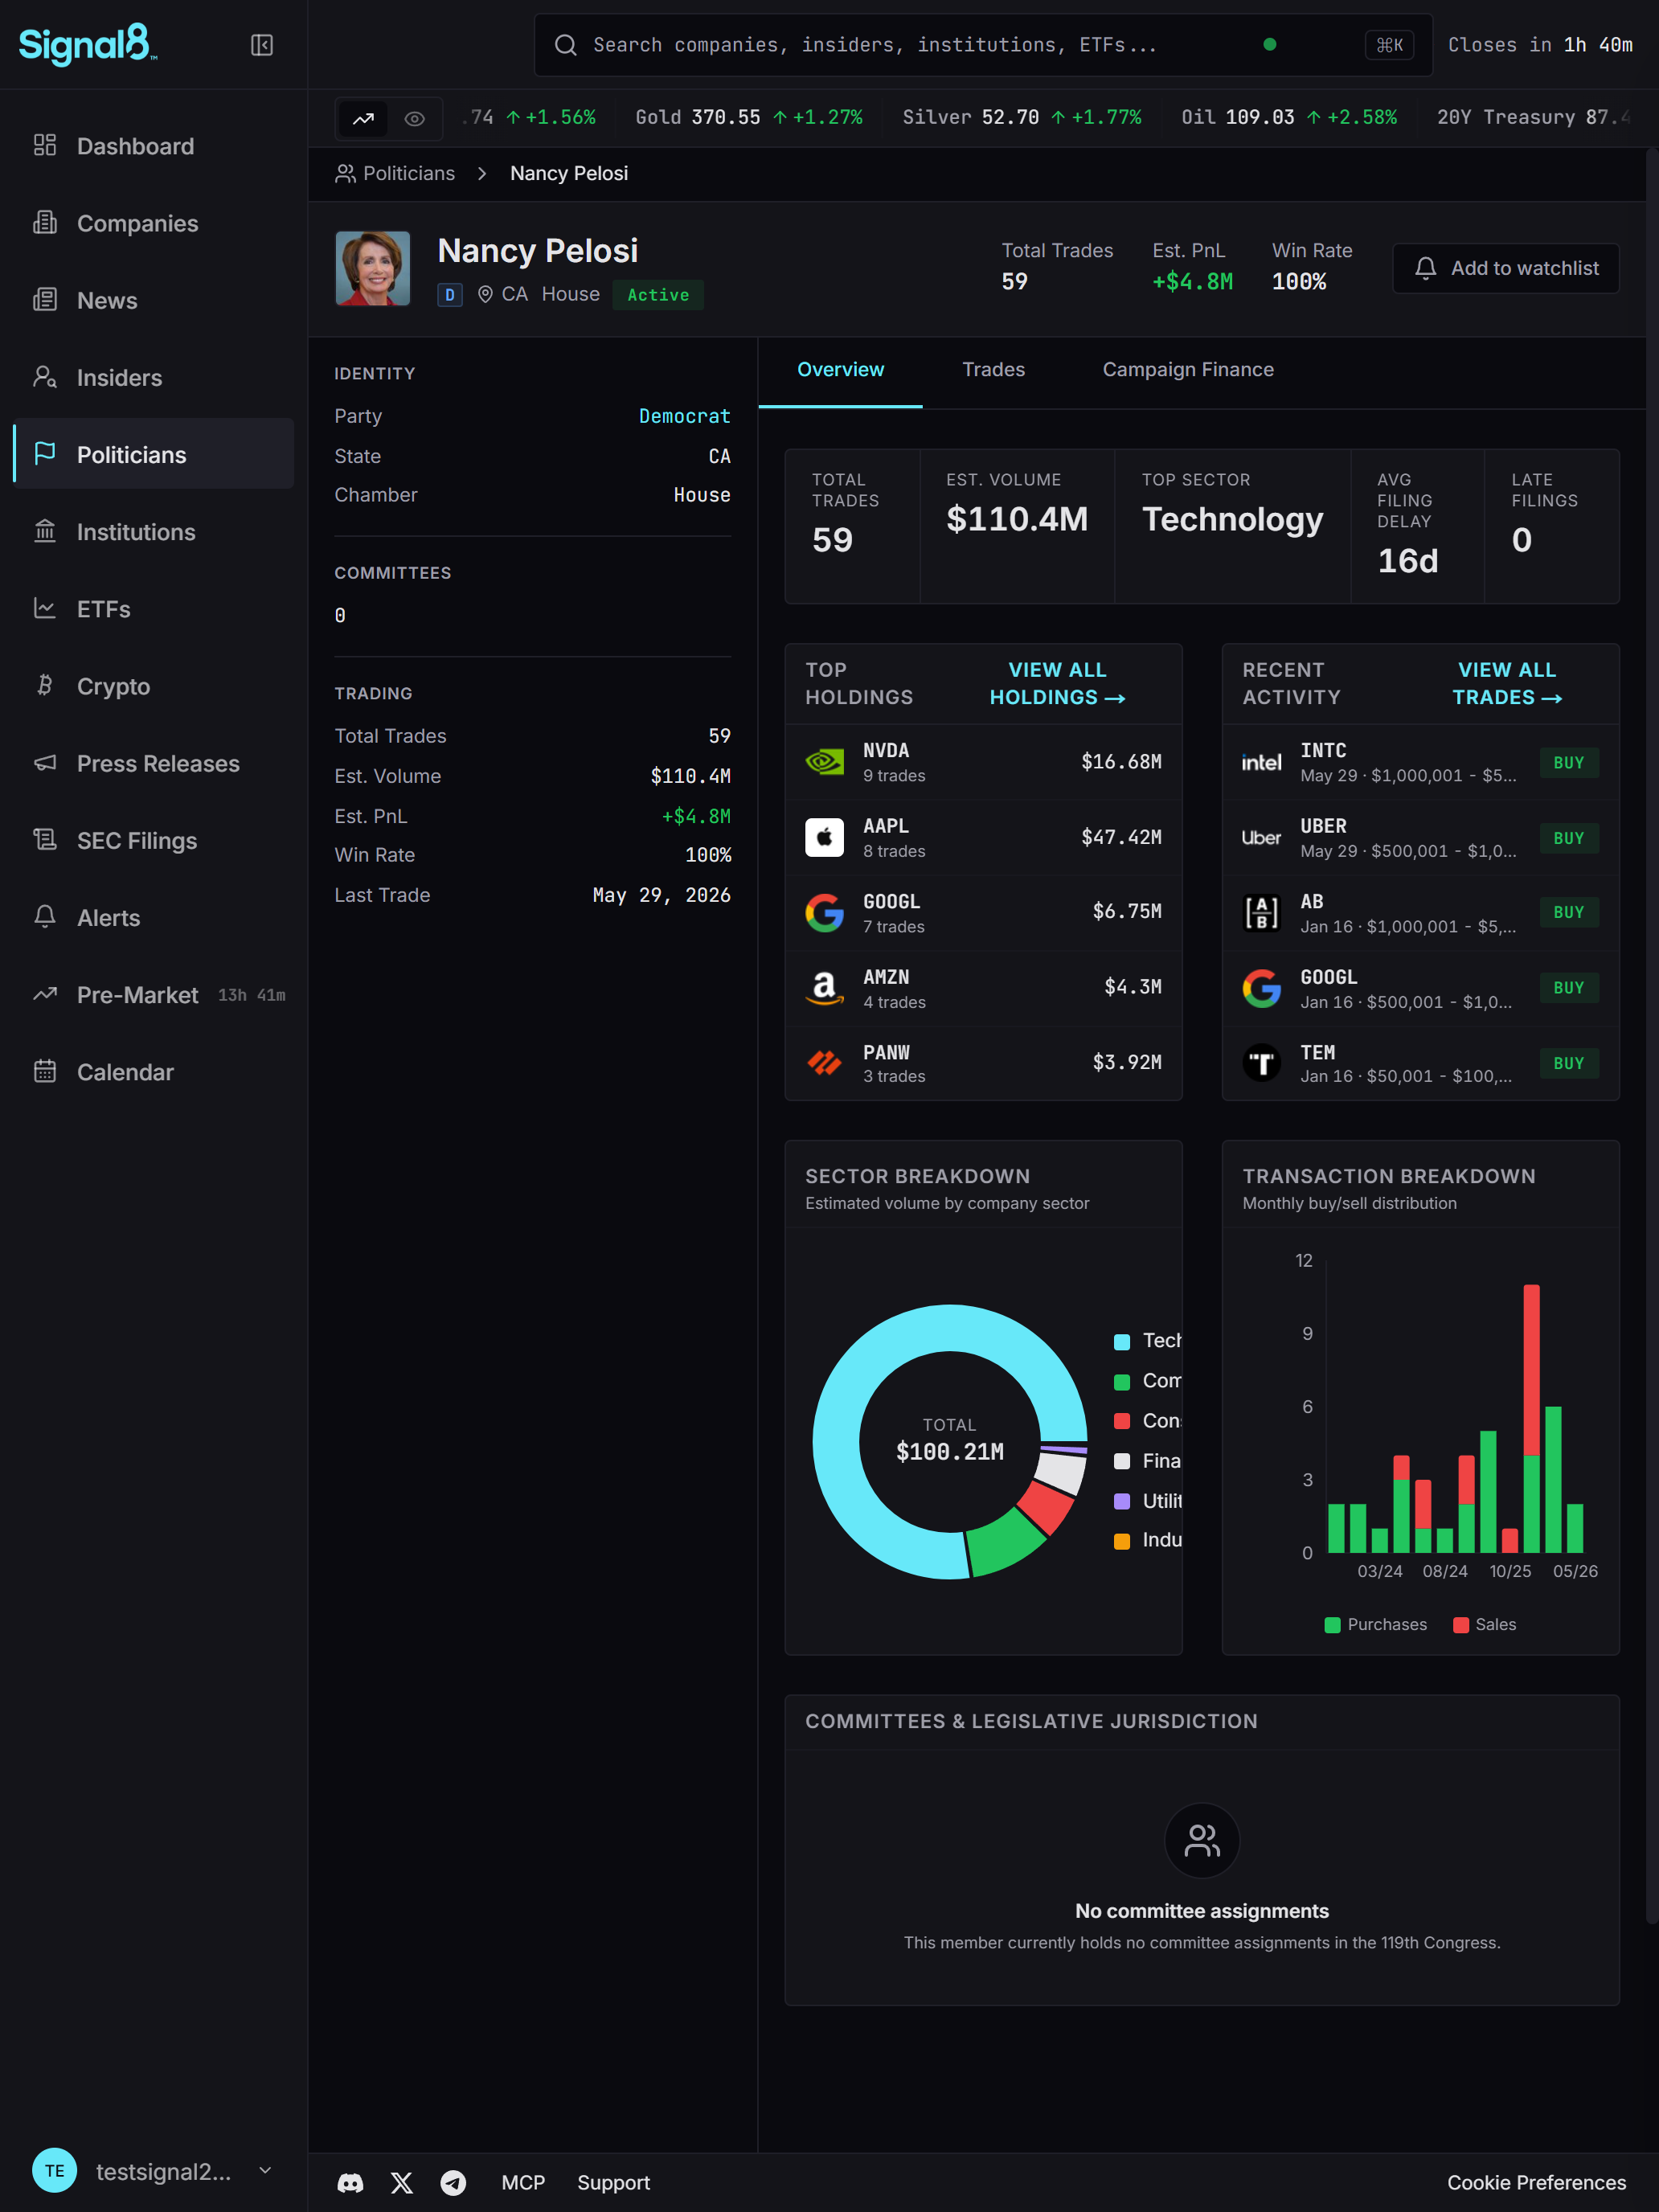Toggle ticker visibility eye icon
This screenshot has height=2212, width=1659.
tap(415, 119)
